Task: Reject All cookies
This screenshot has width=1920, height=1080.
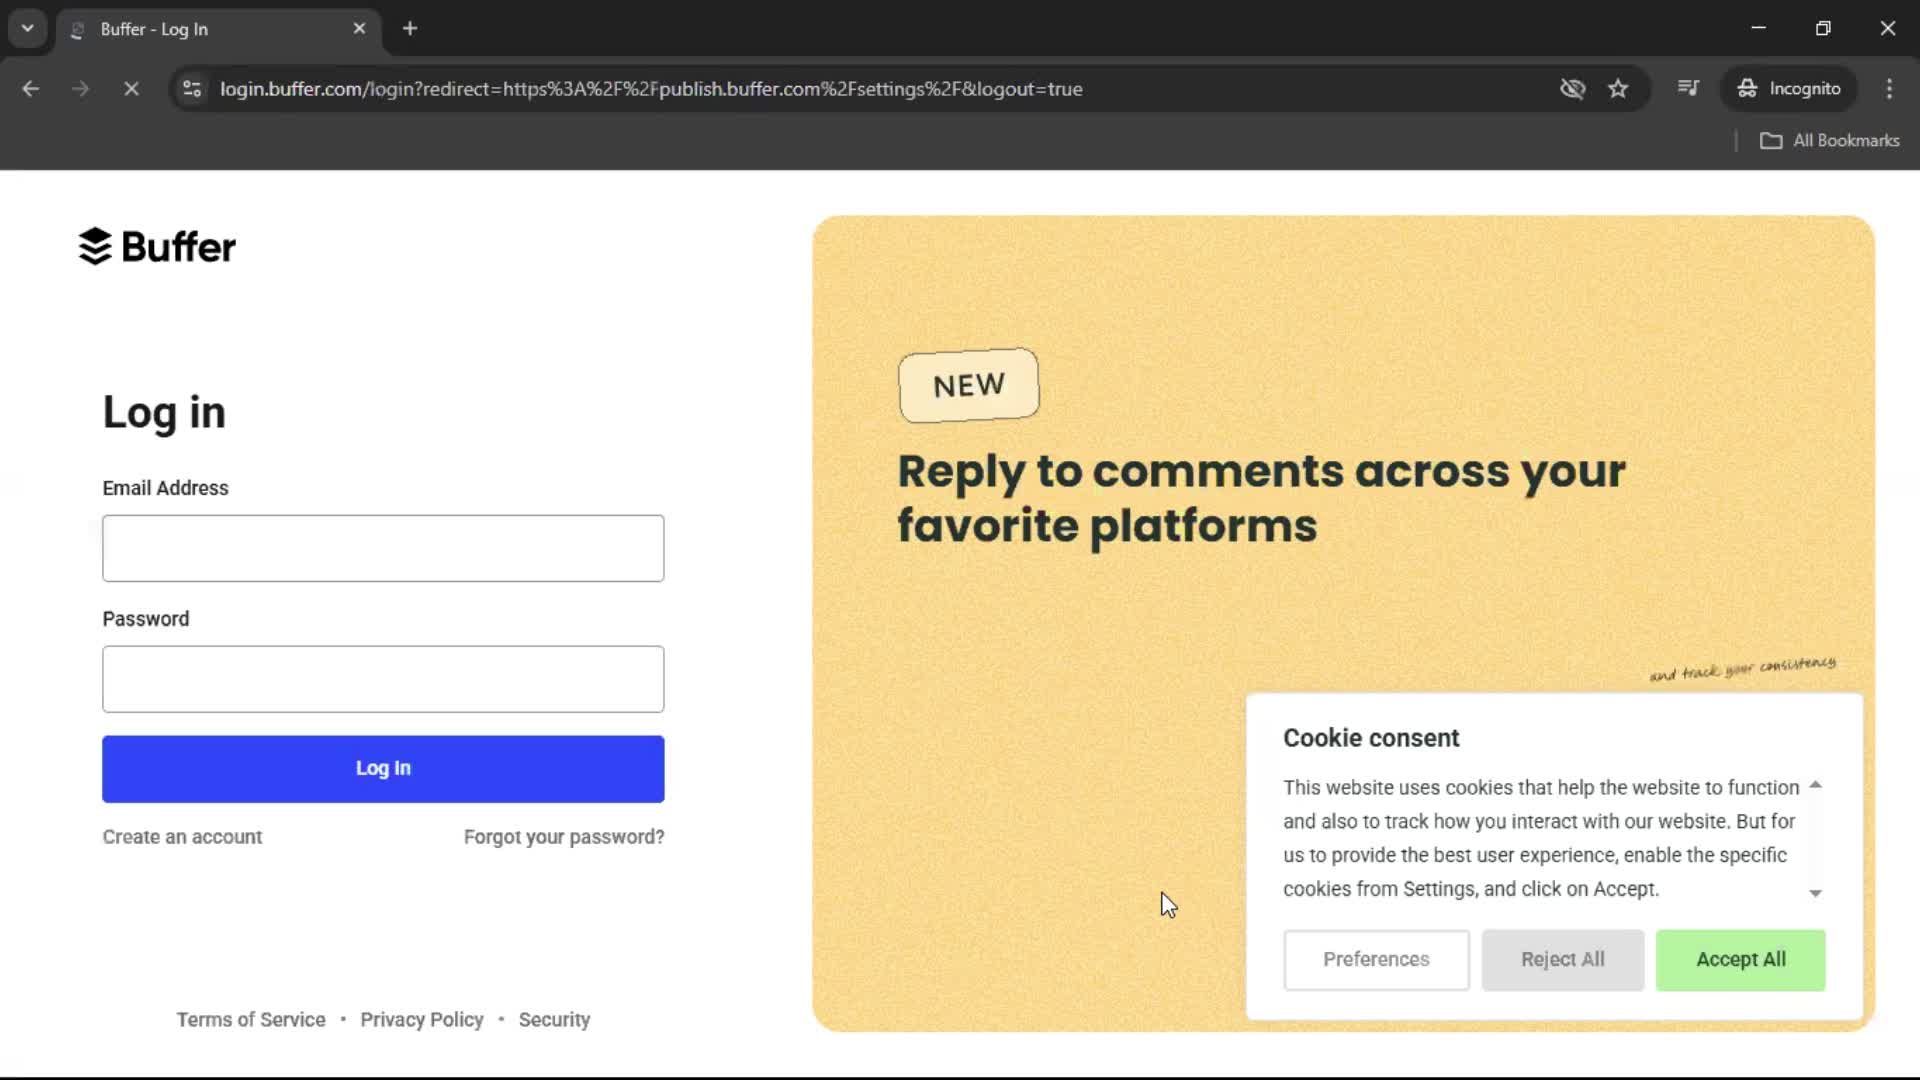Action: pyautogui.click(x=1562, y=959)
